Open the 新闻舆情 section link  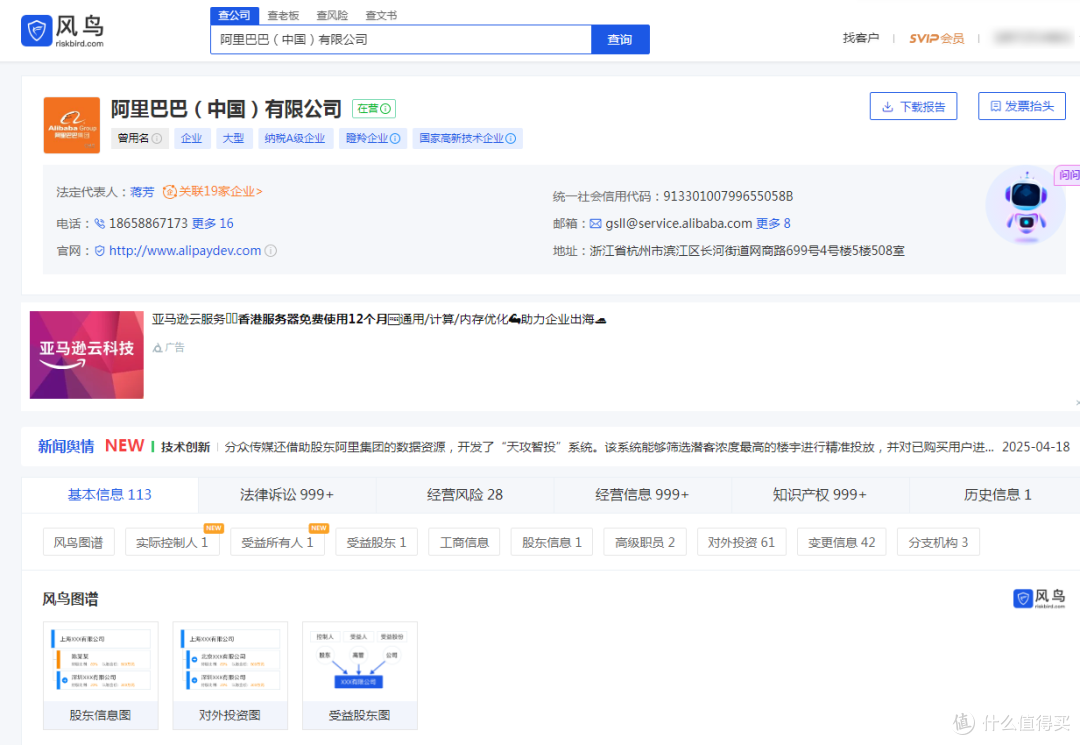click(66, 446)
